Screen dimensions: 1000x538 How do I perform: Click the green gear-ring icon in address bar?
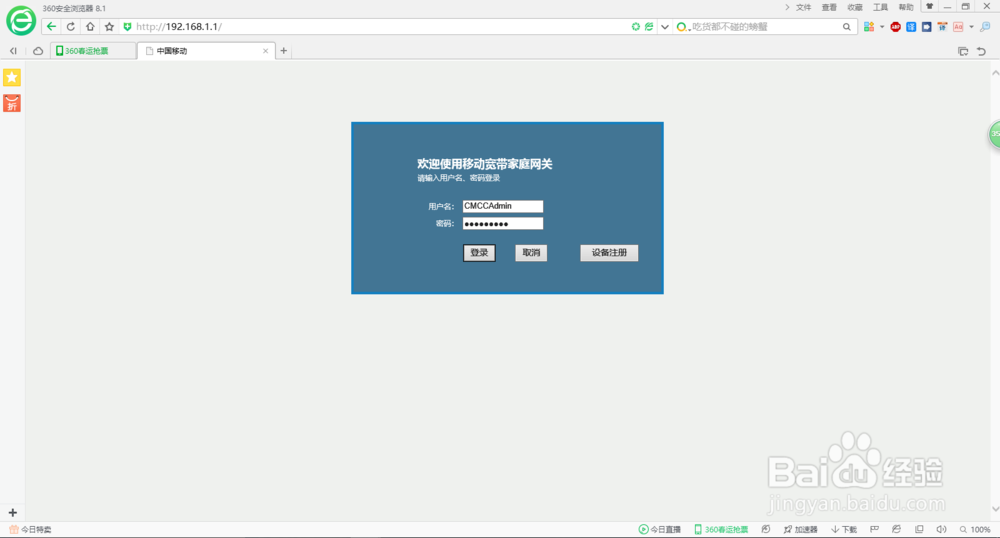[x=635, y=27]
